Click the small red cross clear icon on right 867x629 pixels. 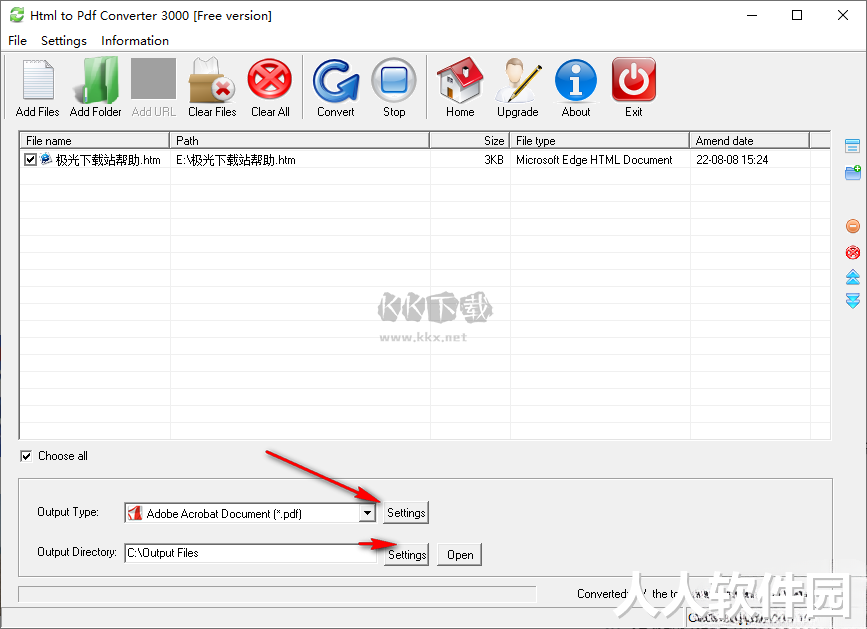click(x=853, y=253)
